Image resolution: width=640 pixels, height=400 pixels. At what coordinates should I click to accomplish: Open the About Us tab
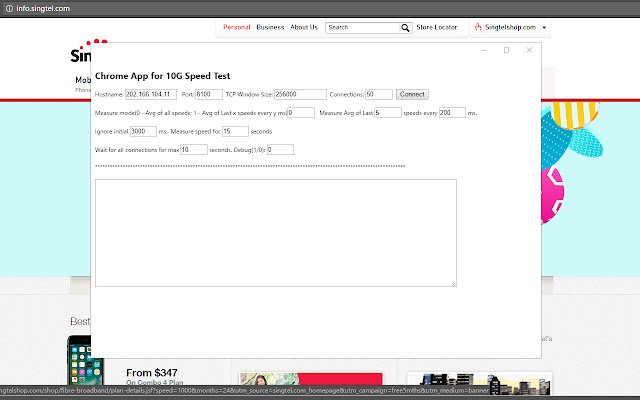click(x=304, y=27)
